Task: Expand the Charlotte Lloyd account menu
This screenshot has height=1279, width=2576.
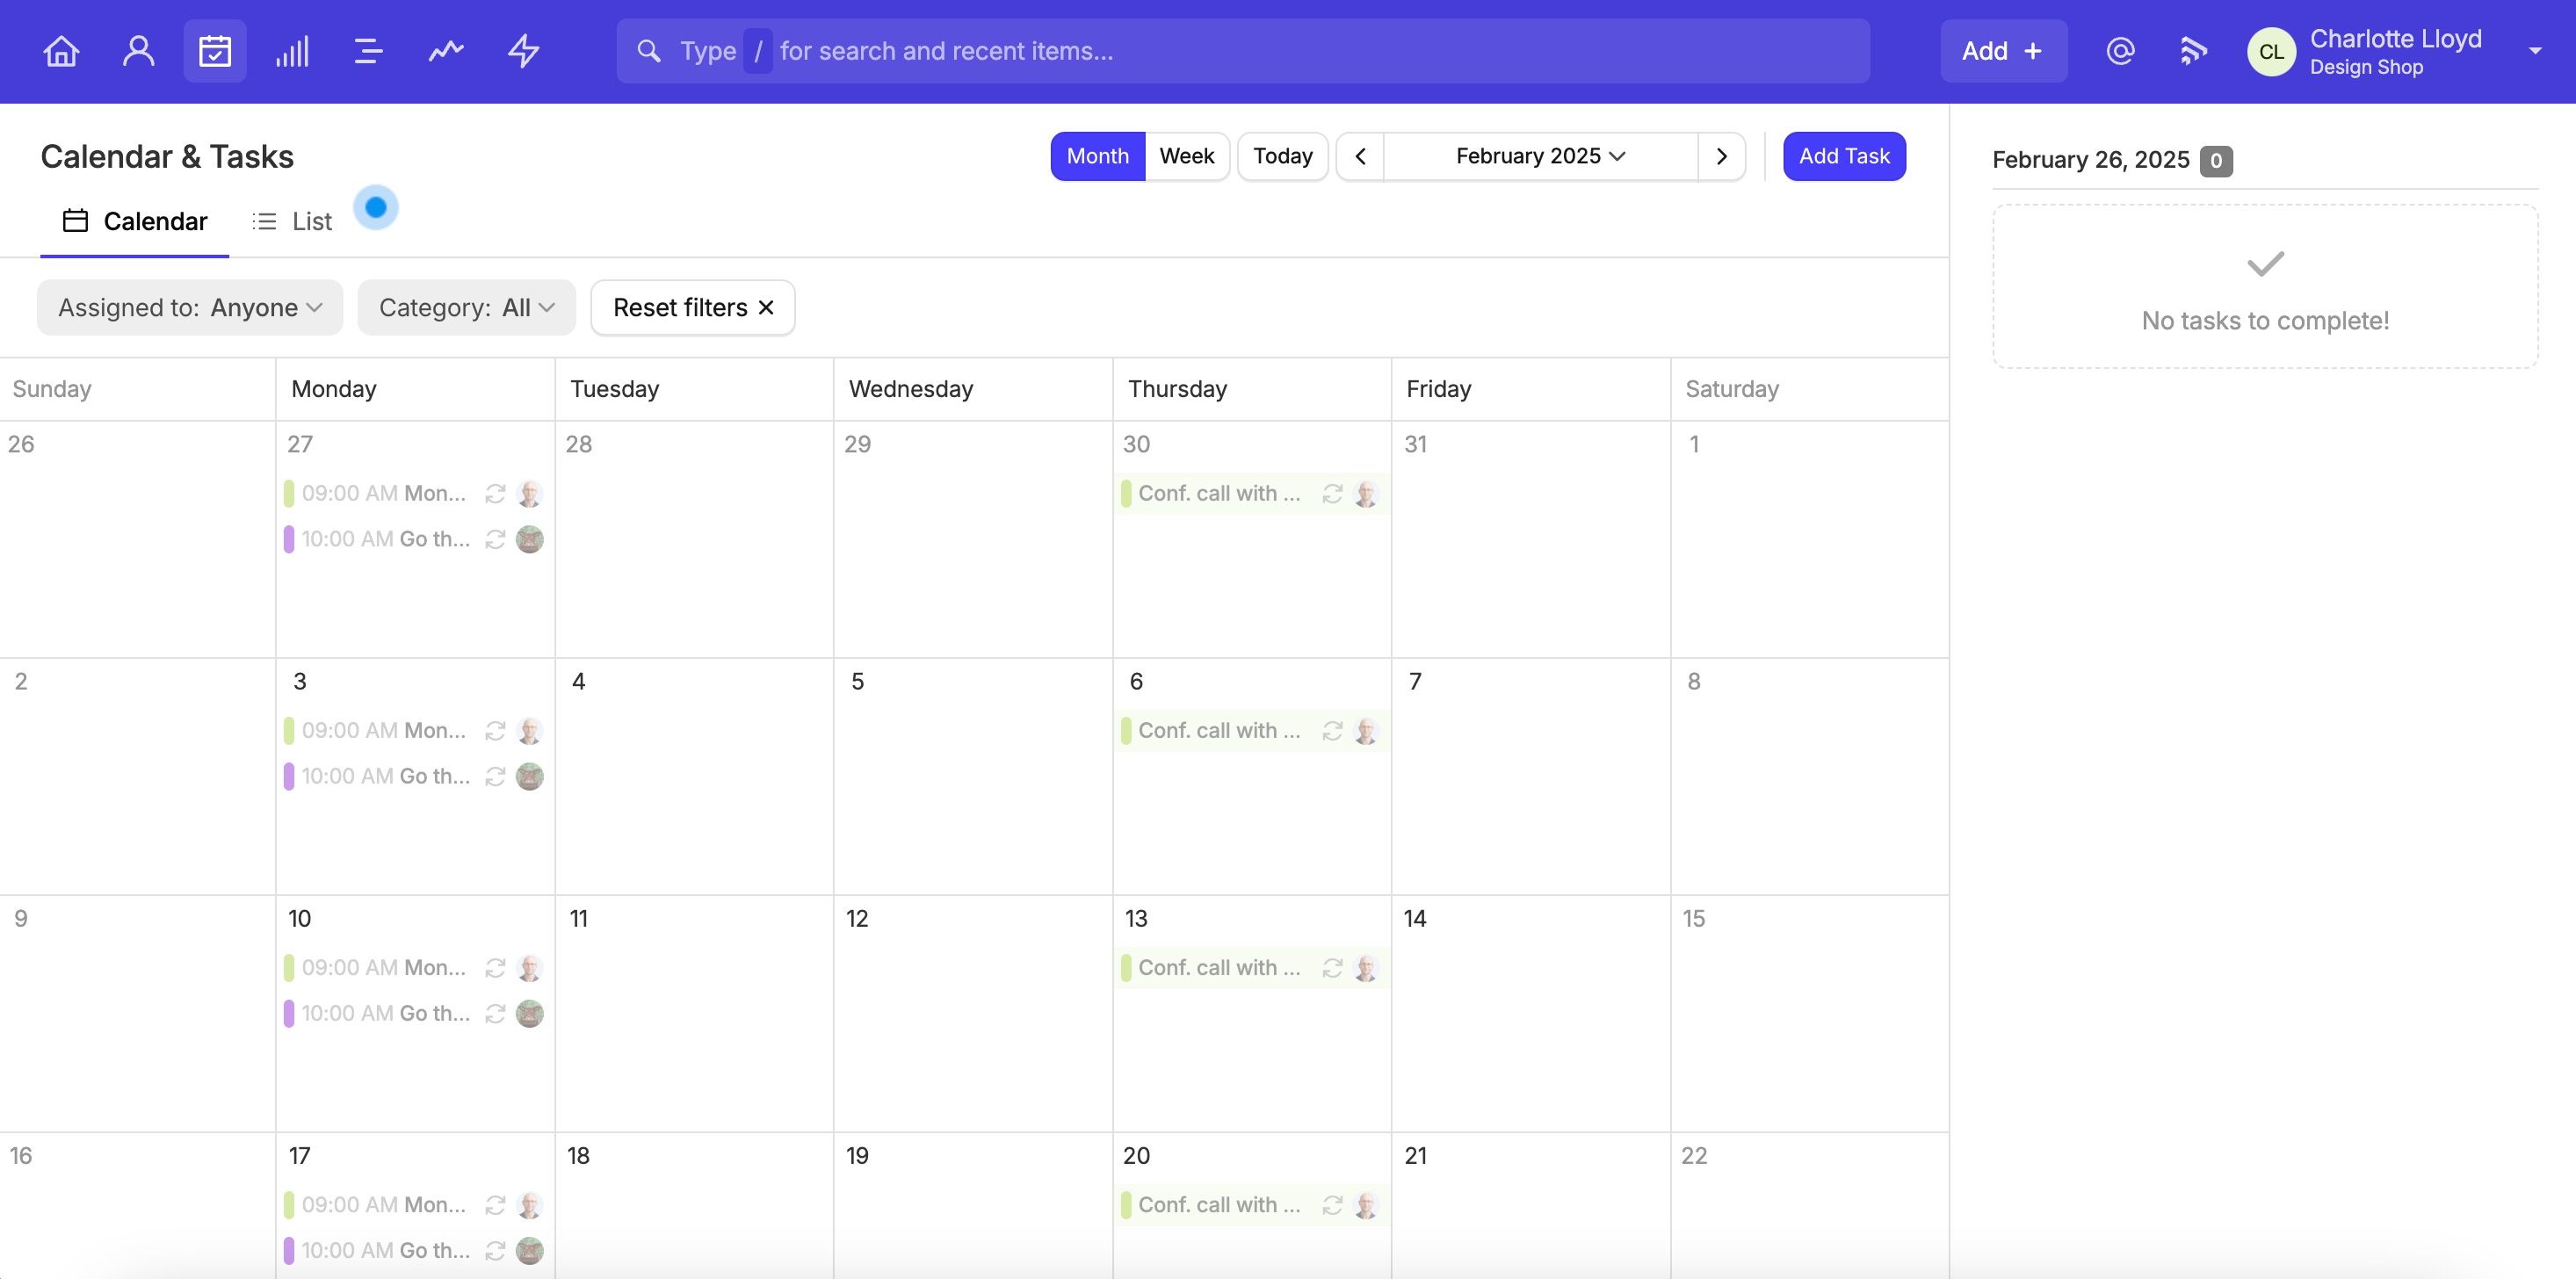Action: point(2534,51)
